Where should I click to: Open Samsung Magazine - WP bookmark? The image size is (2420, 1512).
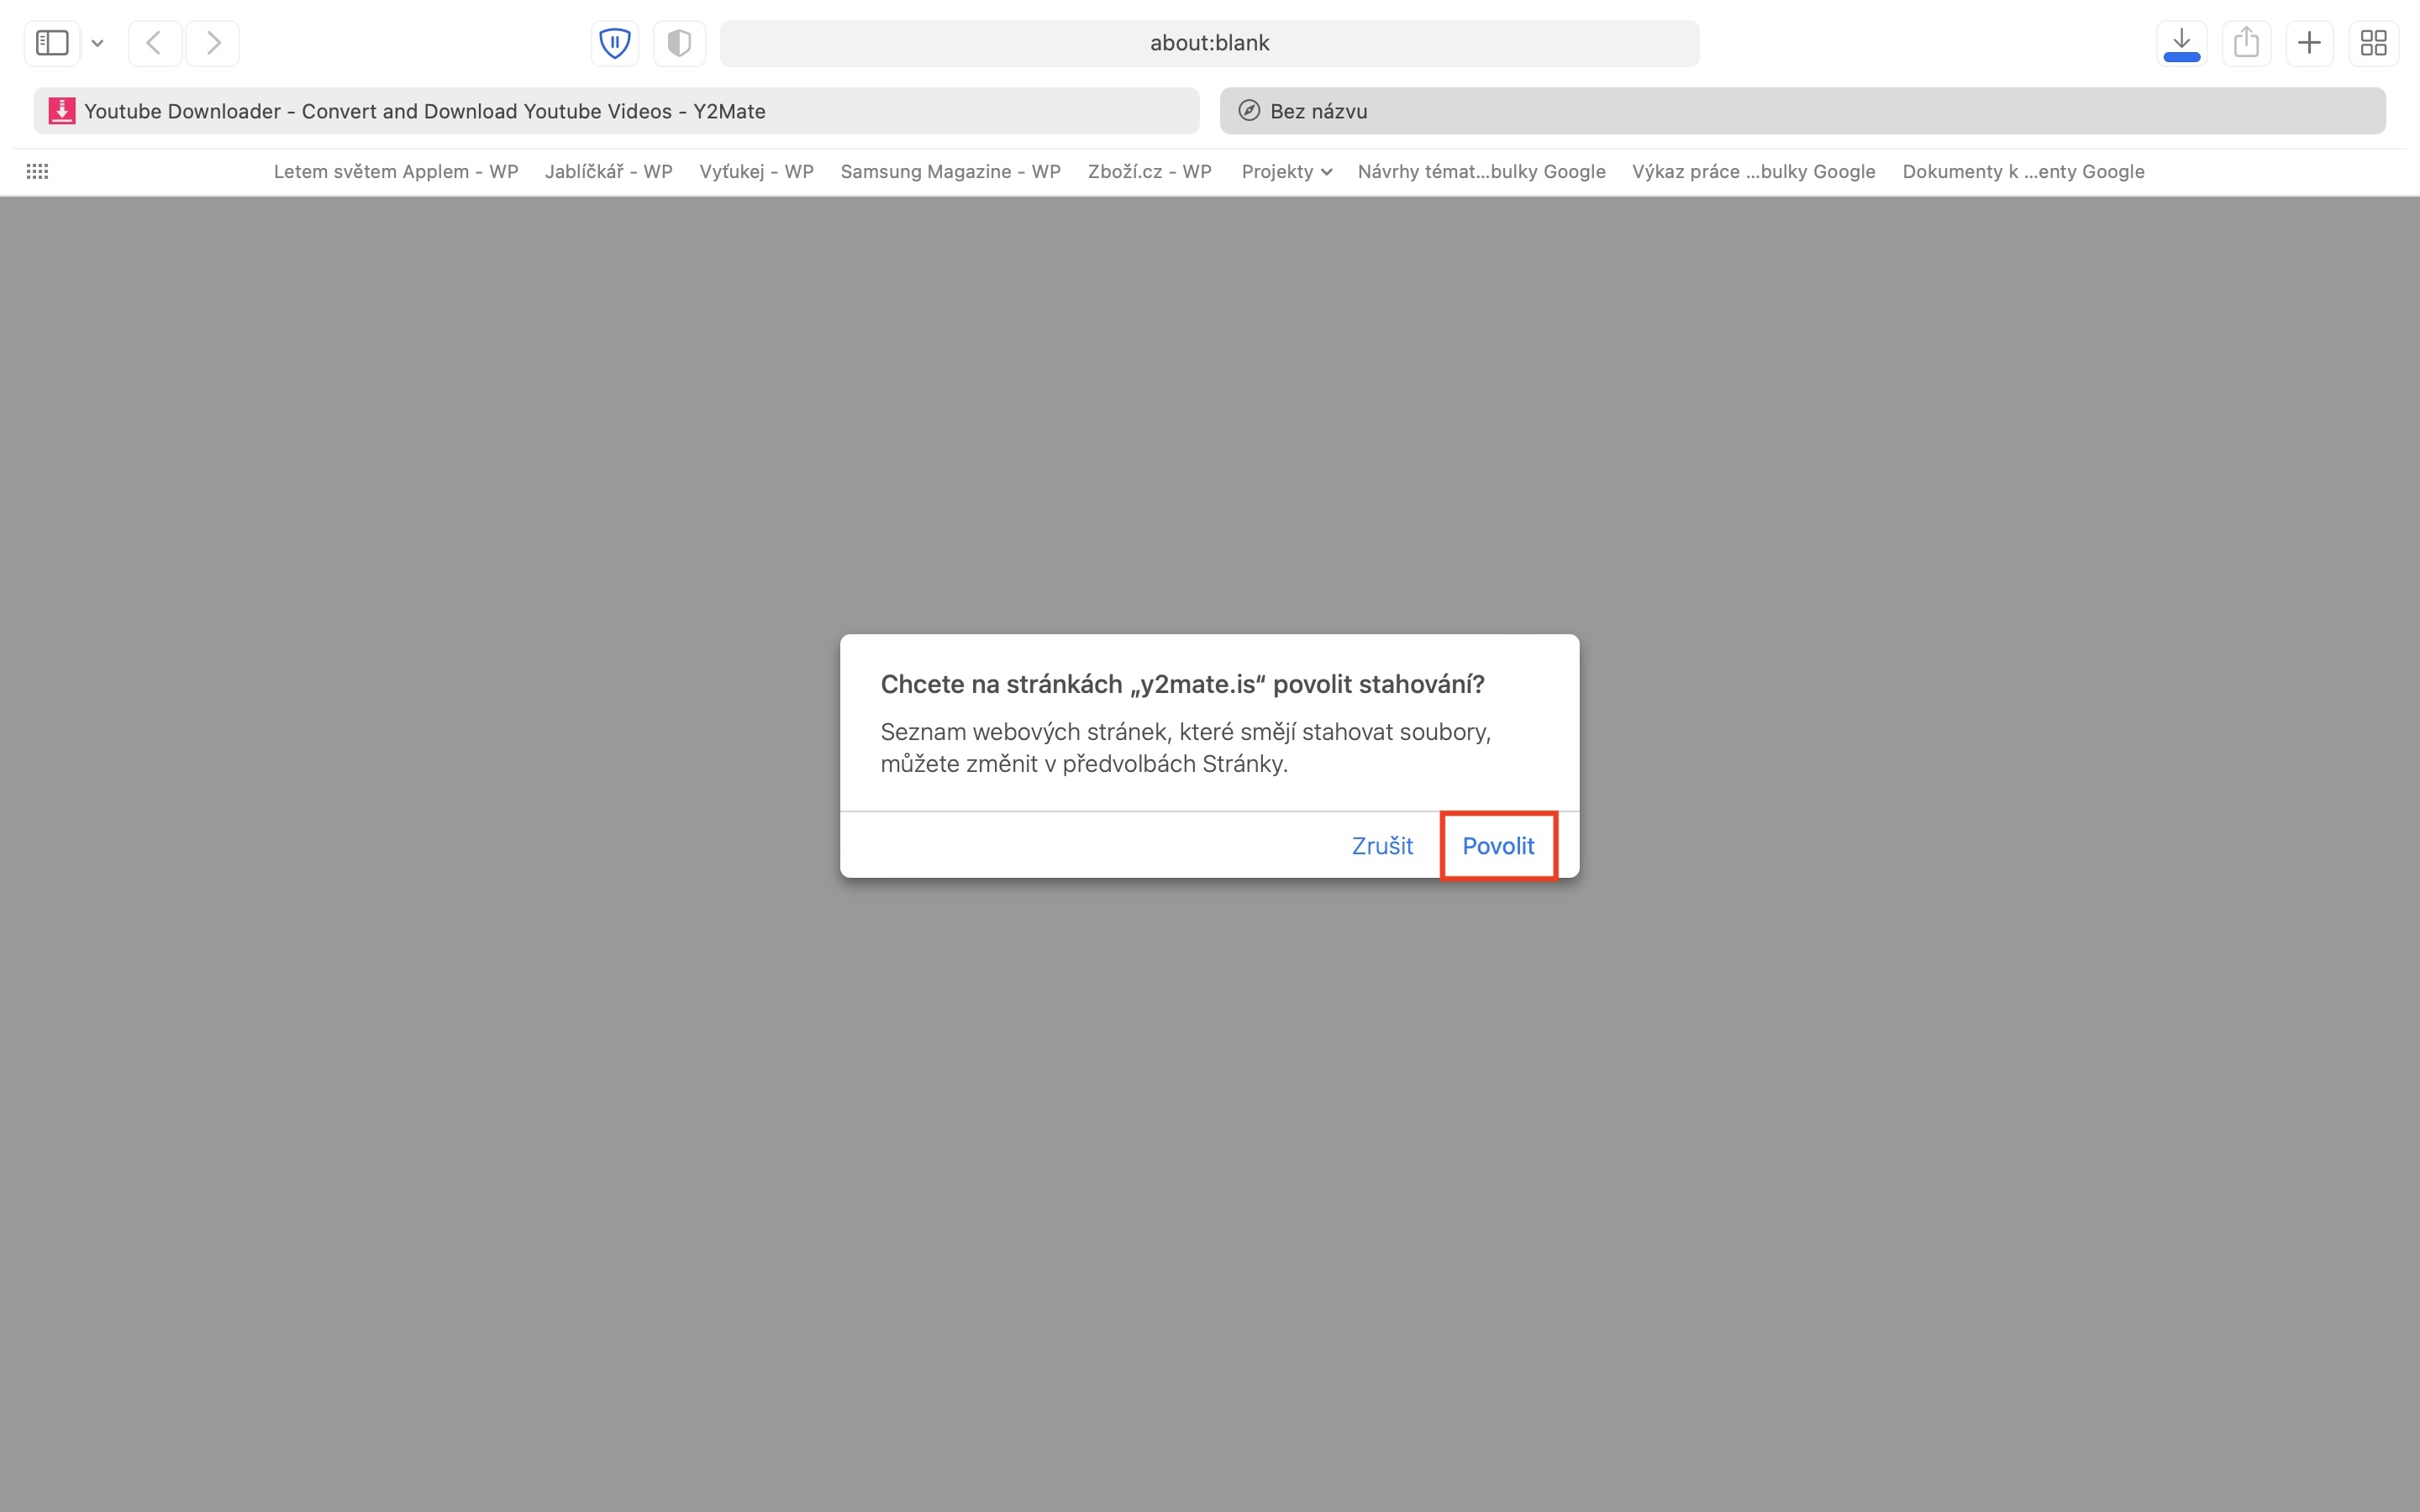[x=950, y=171]
